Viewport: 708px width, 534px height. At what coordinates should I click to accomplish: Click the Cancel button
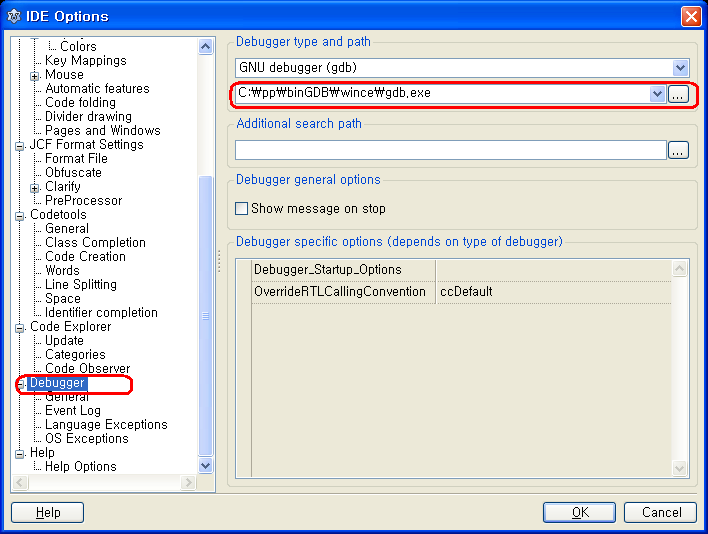point(661,512)
